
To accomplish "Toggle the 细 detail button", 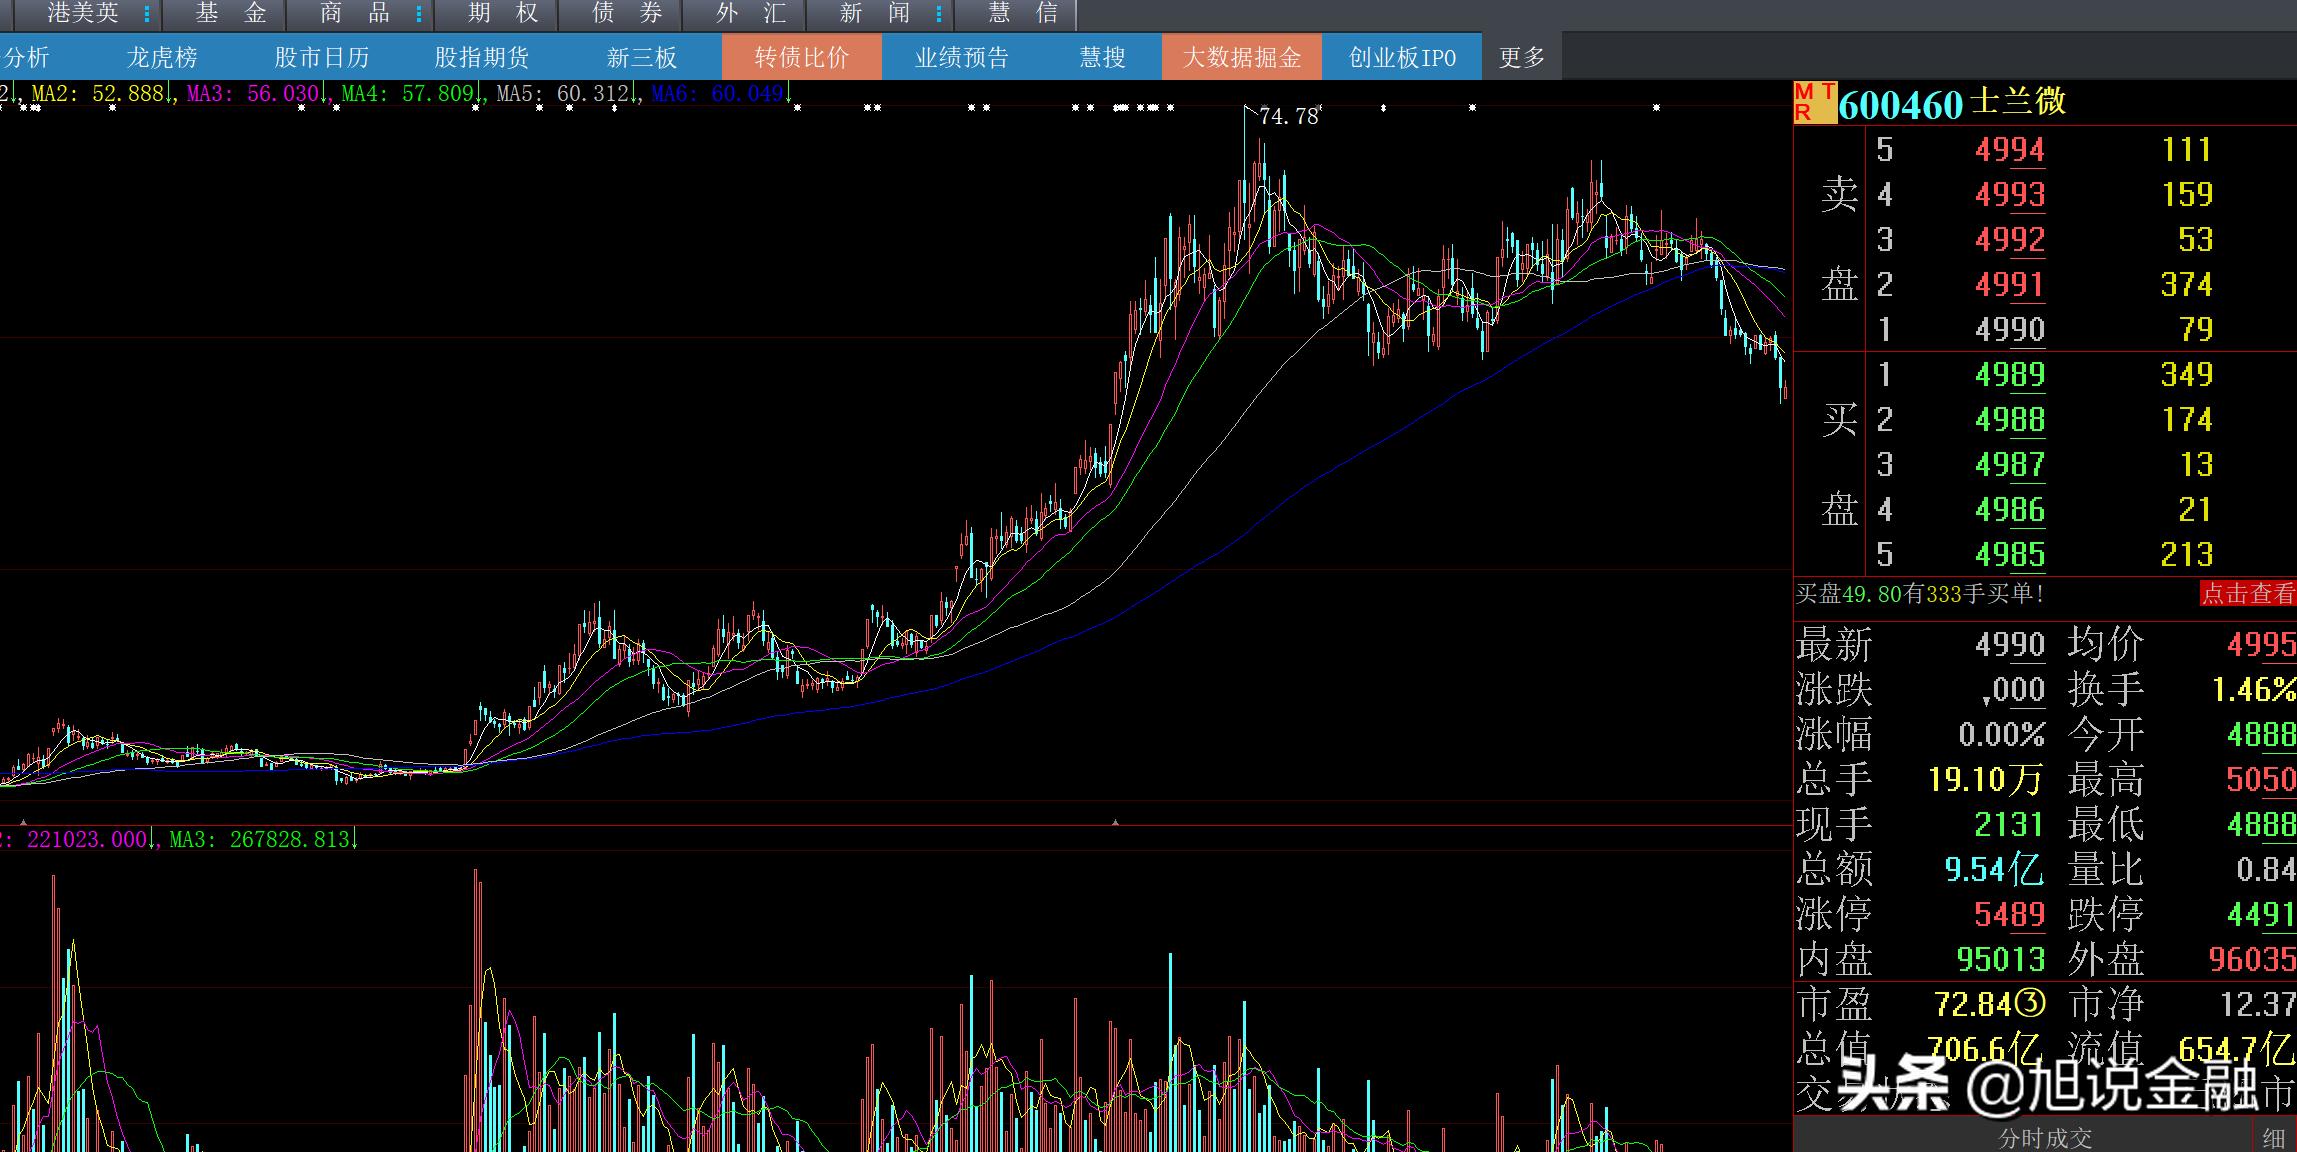I will point(2273,1138).
